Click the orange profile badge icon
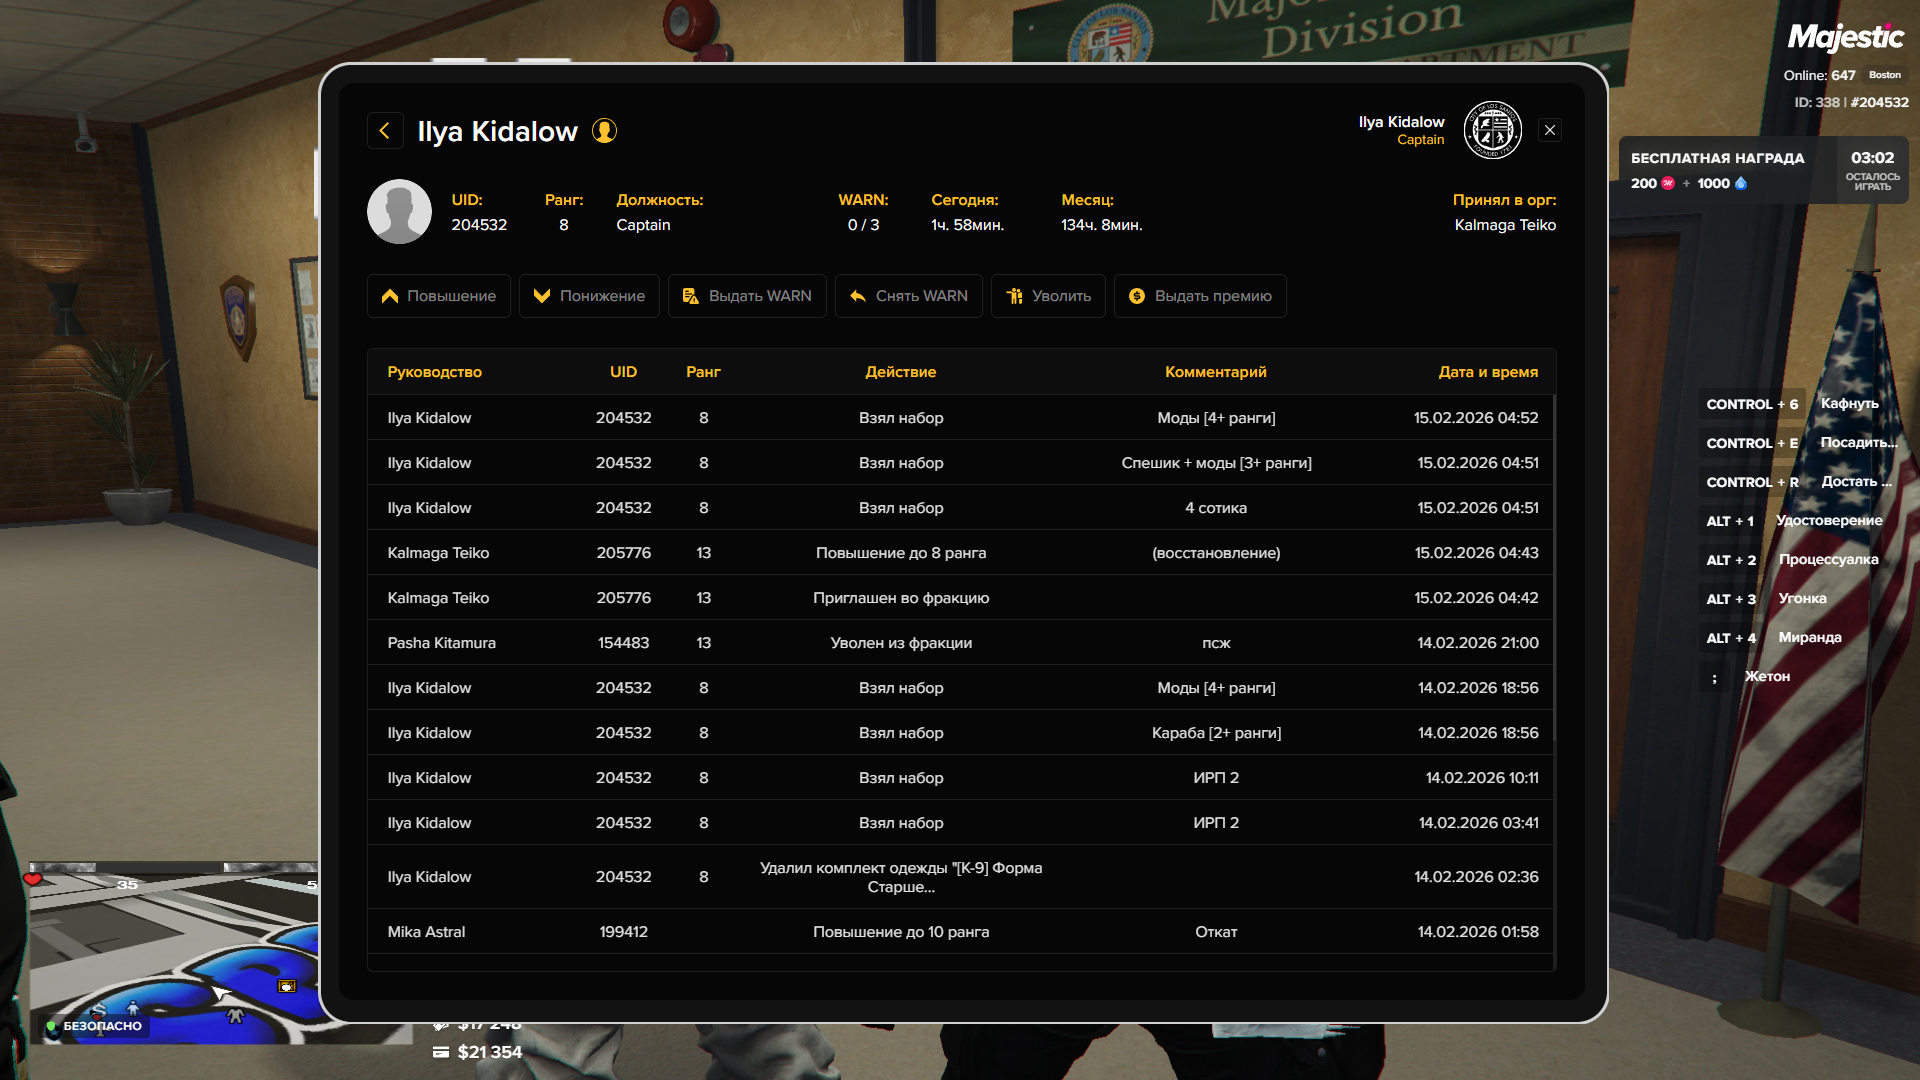The height and width of the screenshot is (1080, 1920). tap(604, 131)
